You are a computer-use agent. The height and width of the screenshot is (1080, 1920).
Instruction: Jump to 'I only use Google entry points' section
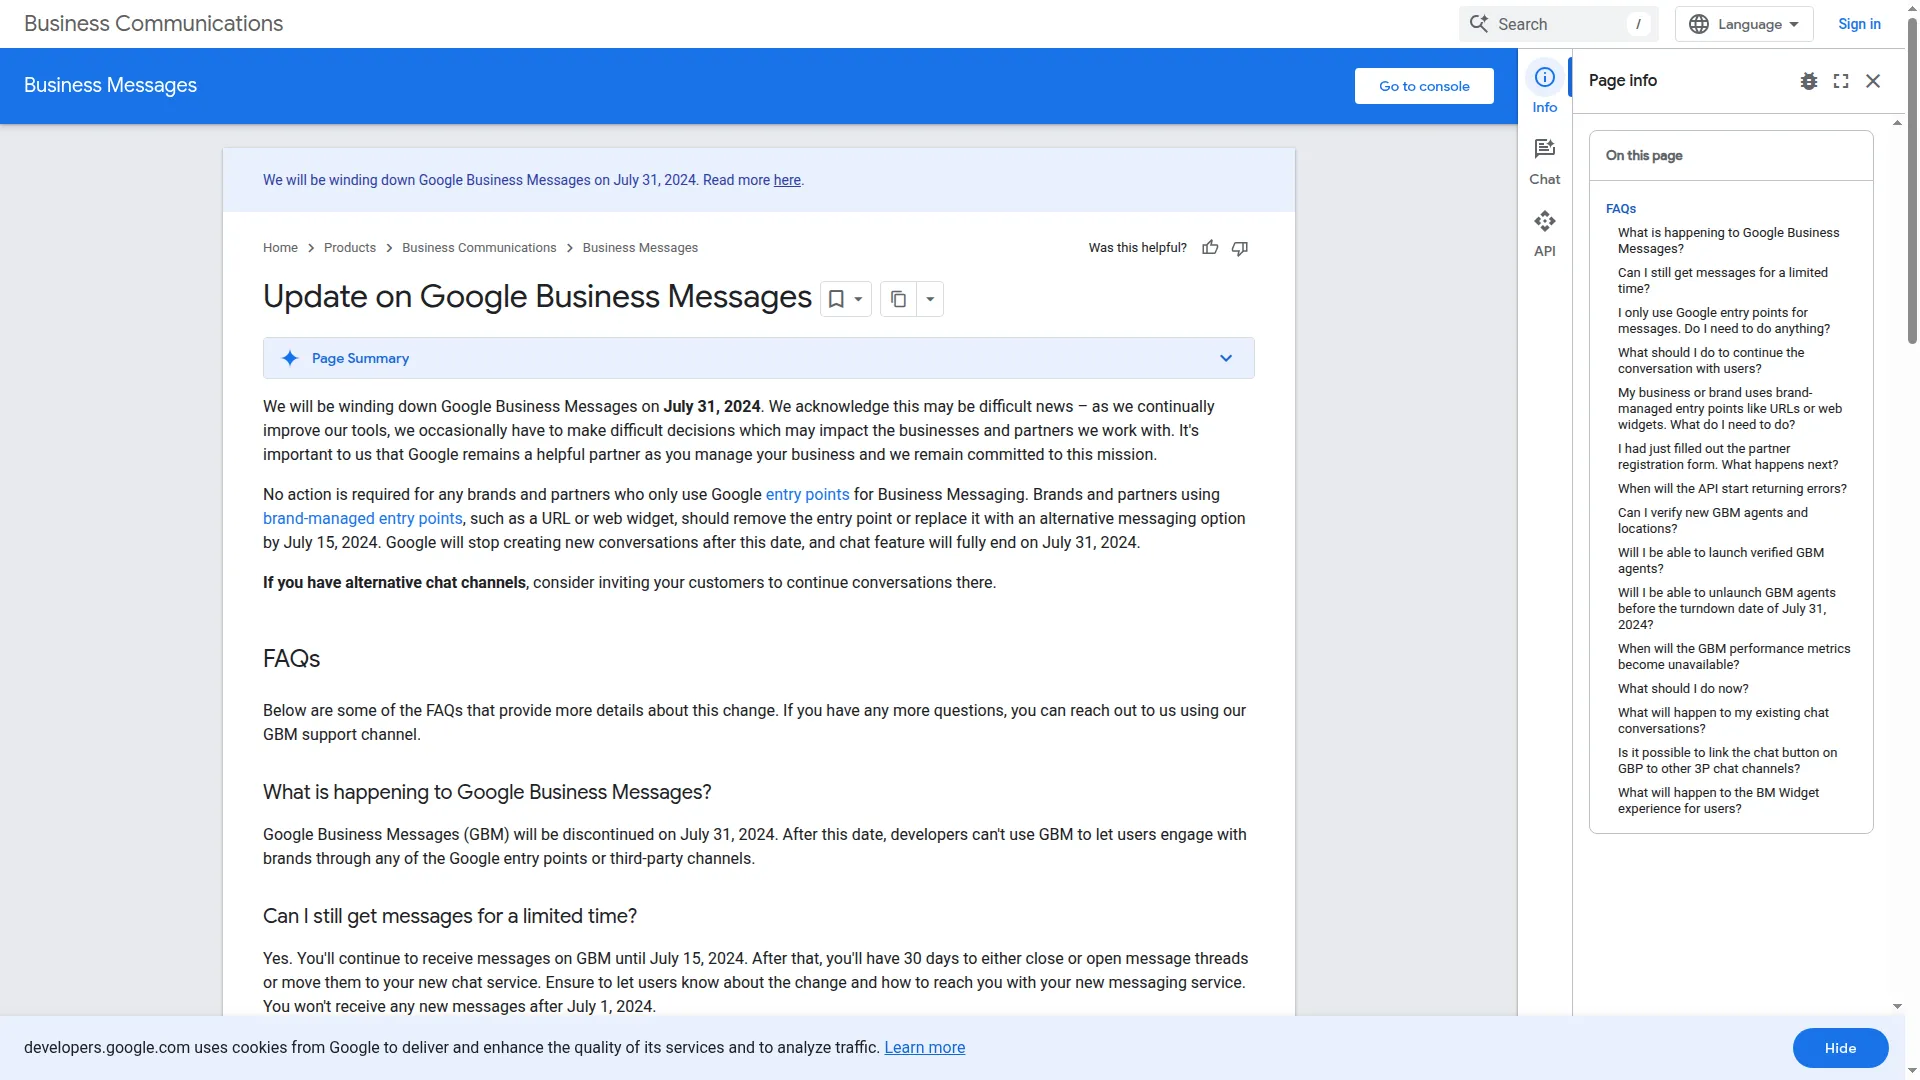pyautogui.click(x=1724, y=321)
